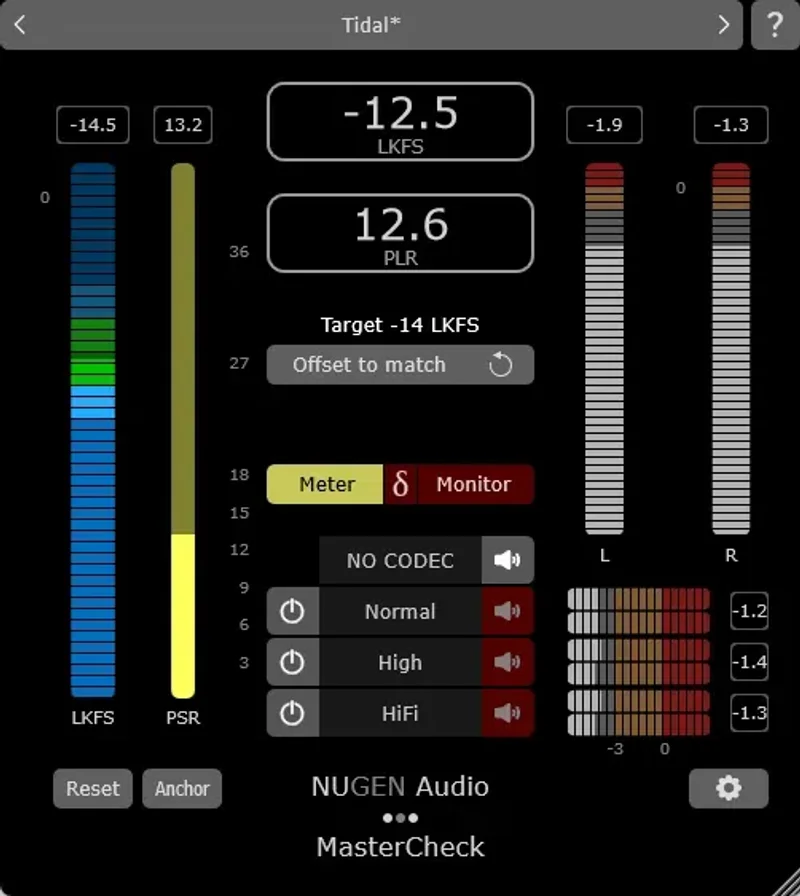Audition High codec via speaker icon
The width and height of the screenshot is (800, 896).
pos(507,662)
